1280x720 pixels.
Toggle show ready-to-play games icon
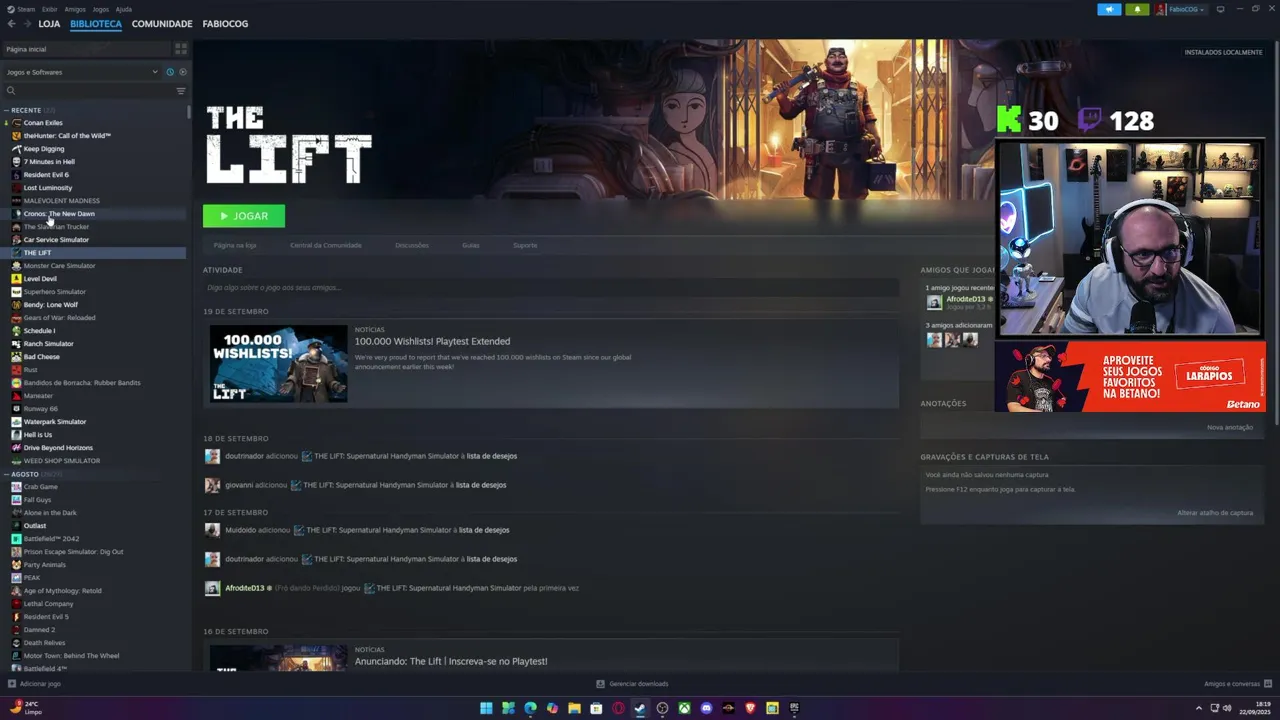tap(182, 72)
